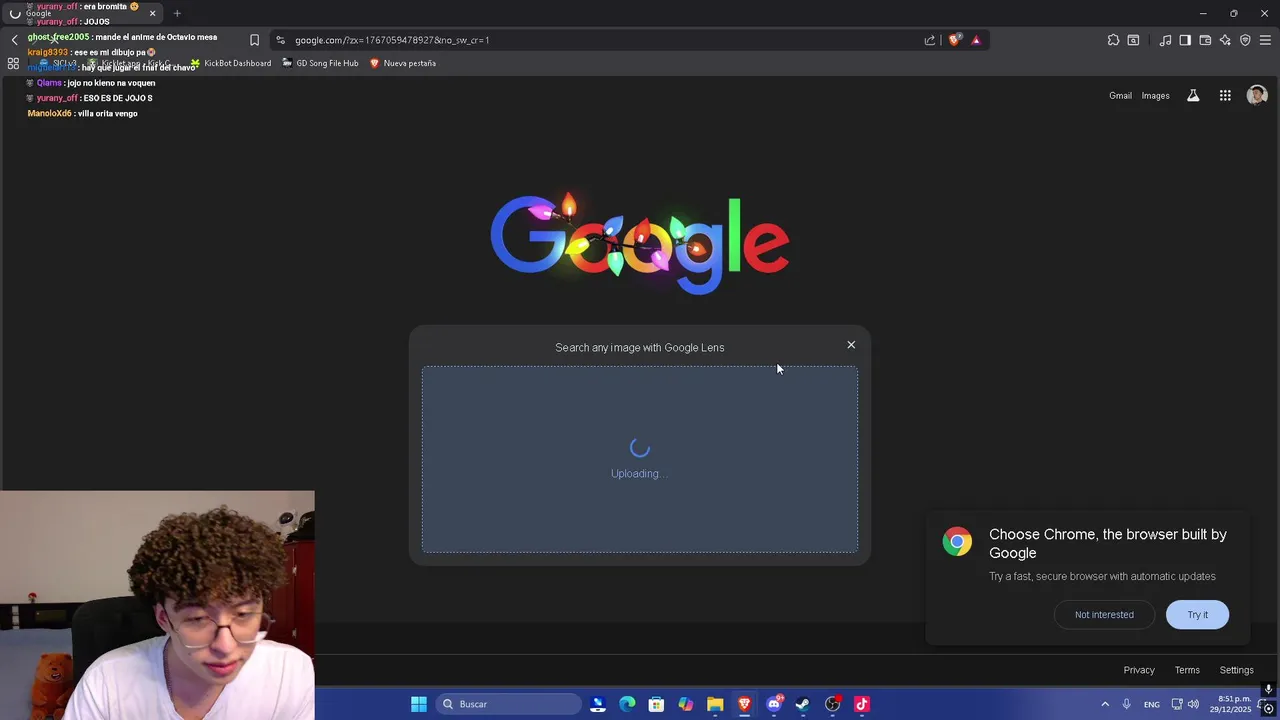Open the Nueva pestaña bookmark

click(x=403, y=63)
